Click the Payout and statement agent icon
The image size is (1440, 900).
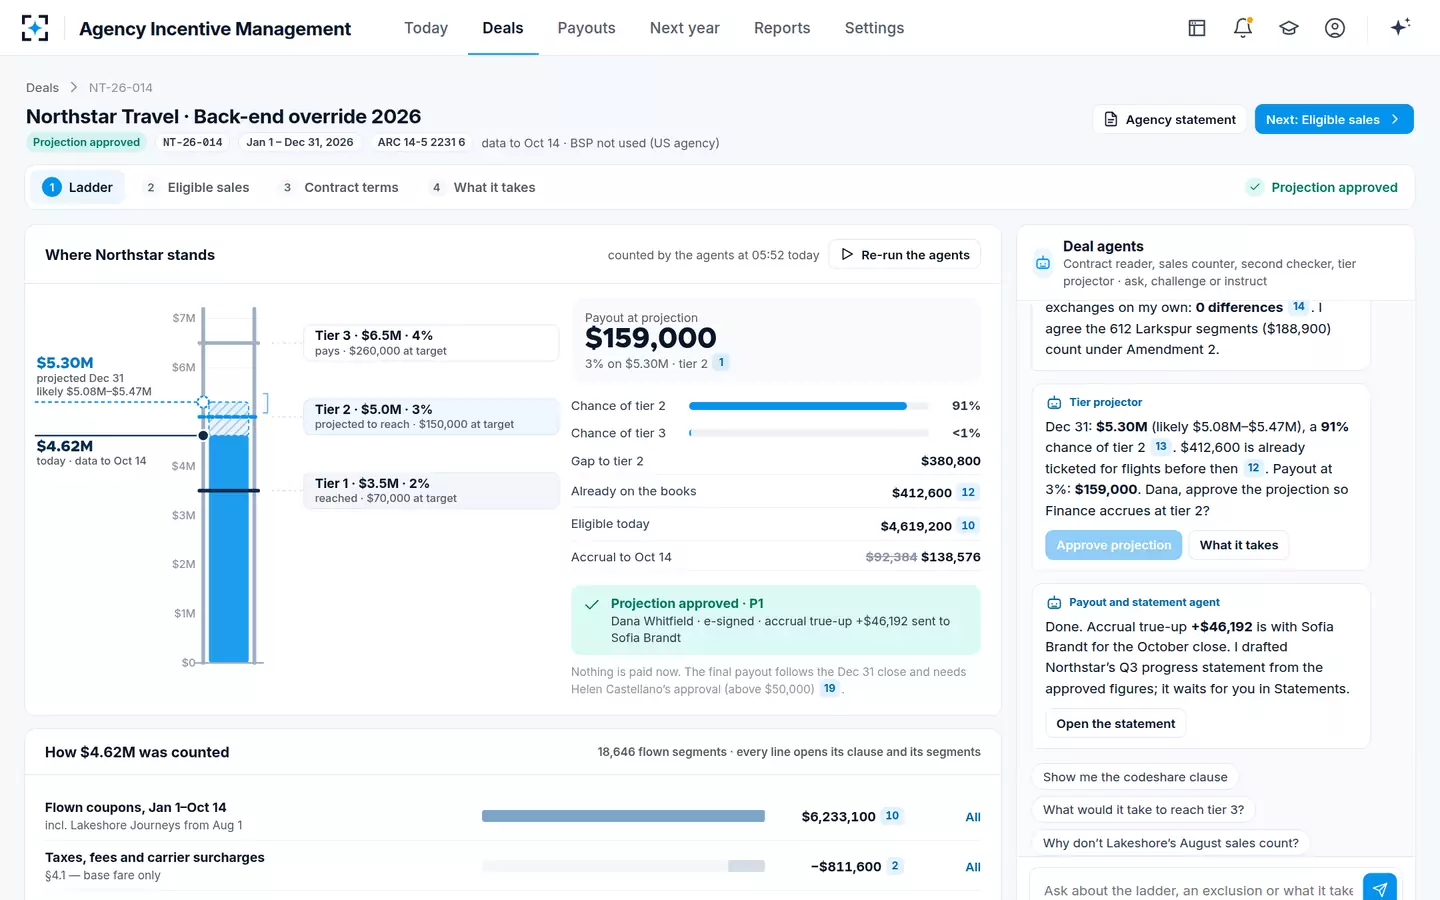tap(1054, 602)
